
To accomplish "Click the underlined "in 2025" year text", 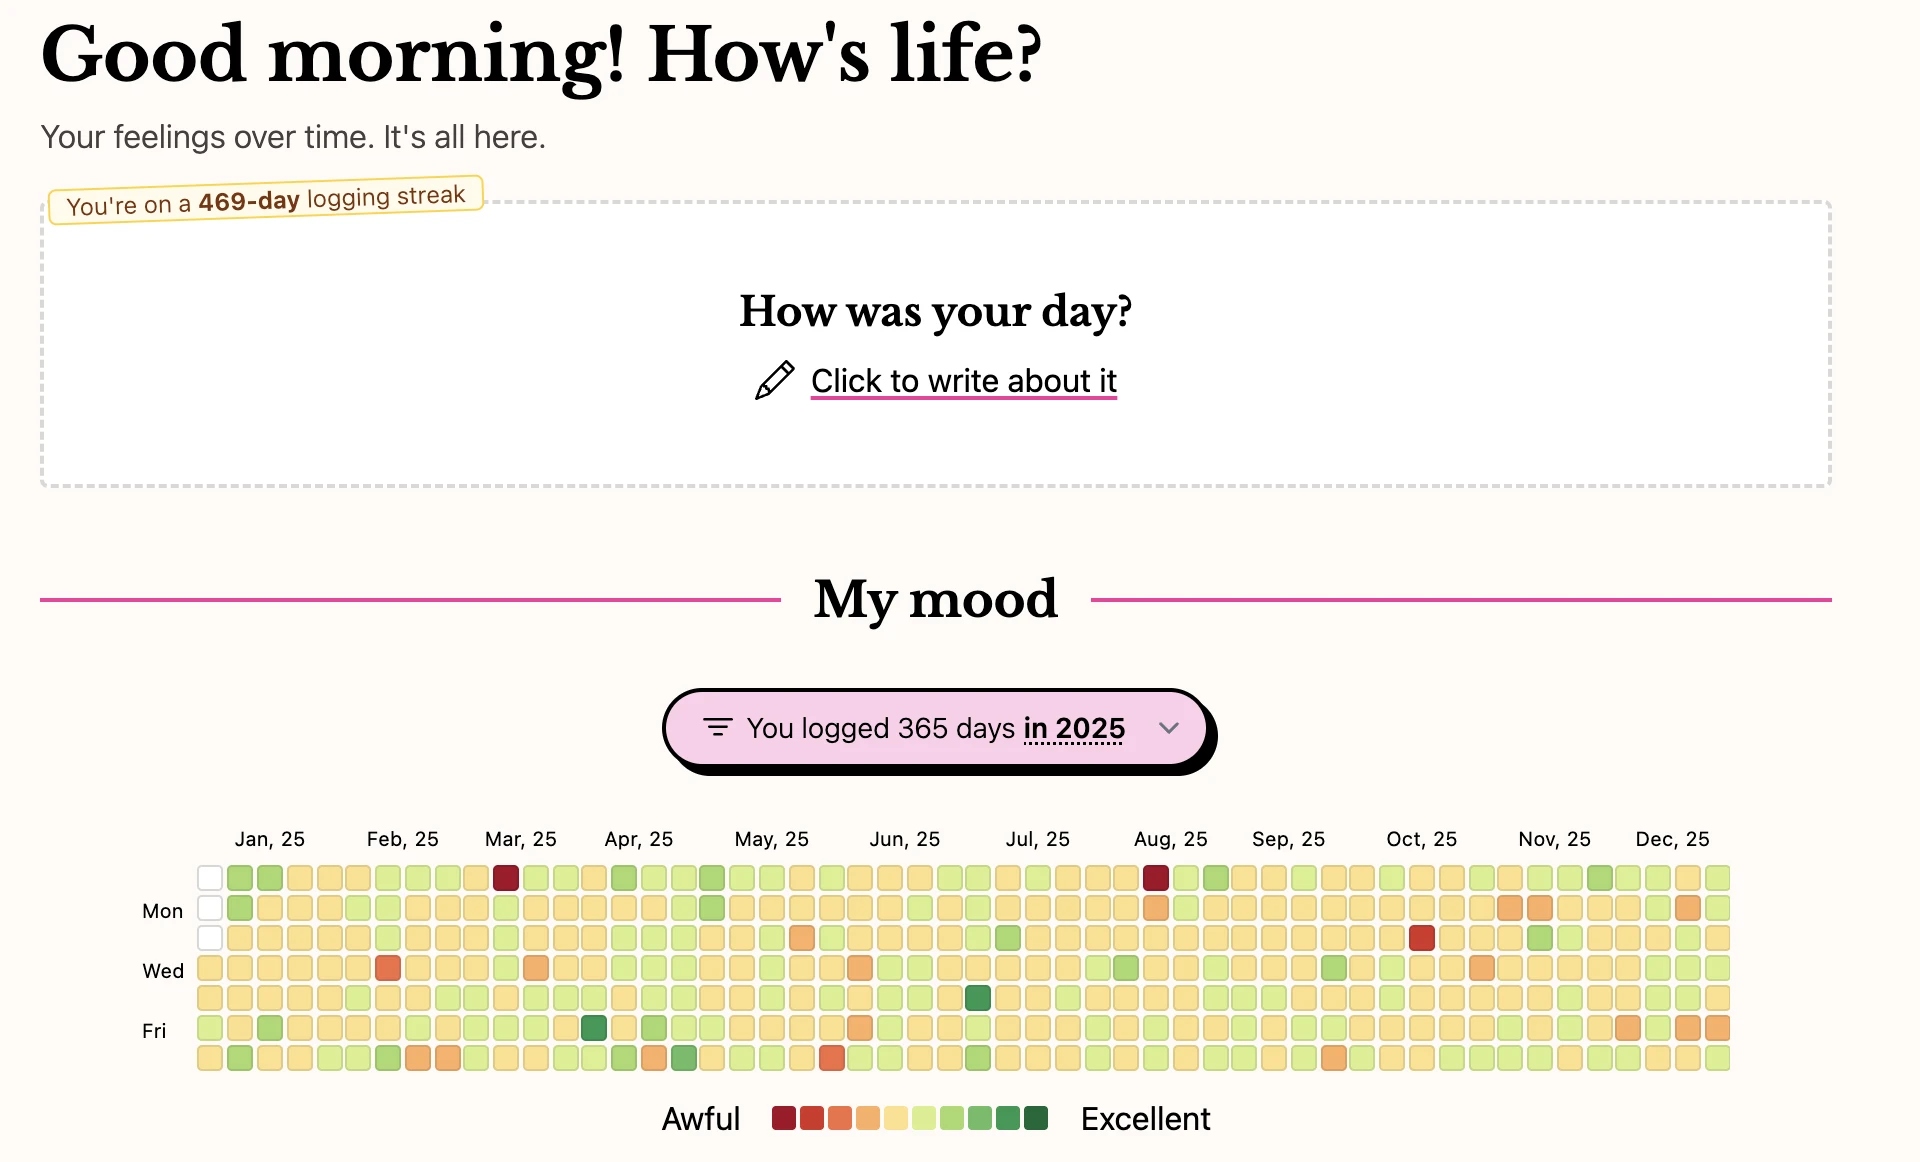I will 1074,728.
